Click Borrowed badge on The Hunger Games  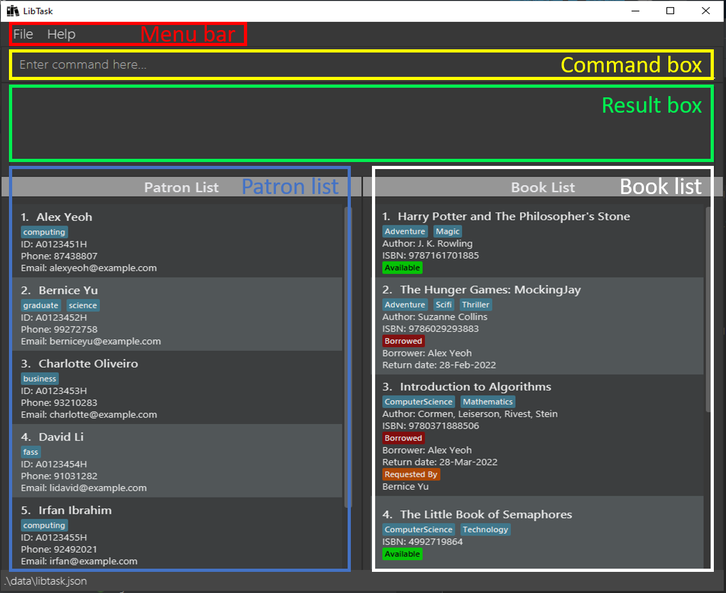(403, 341)
